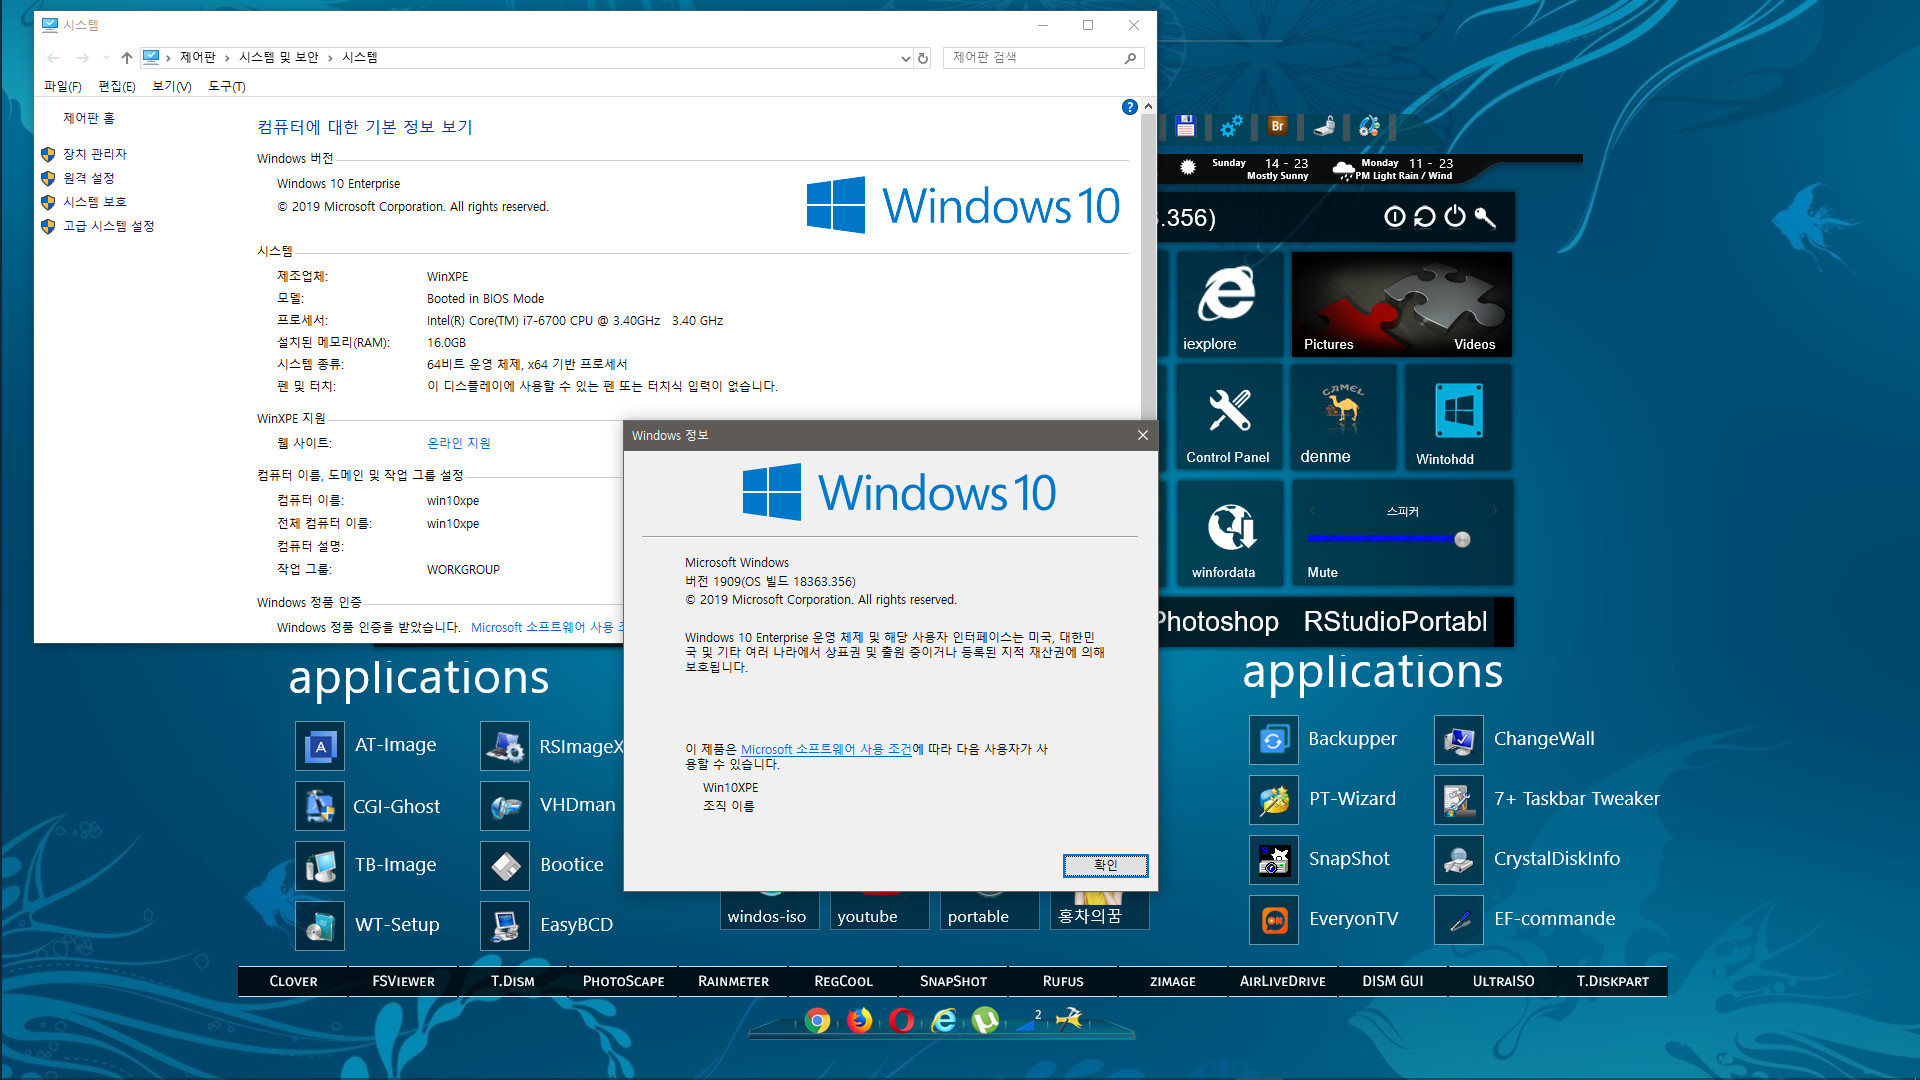
Task: Click the blue help question mark icon
Action: (1129, 107)
